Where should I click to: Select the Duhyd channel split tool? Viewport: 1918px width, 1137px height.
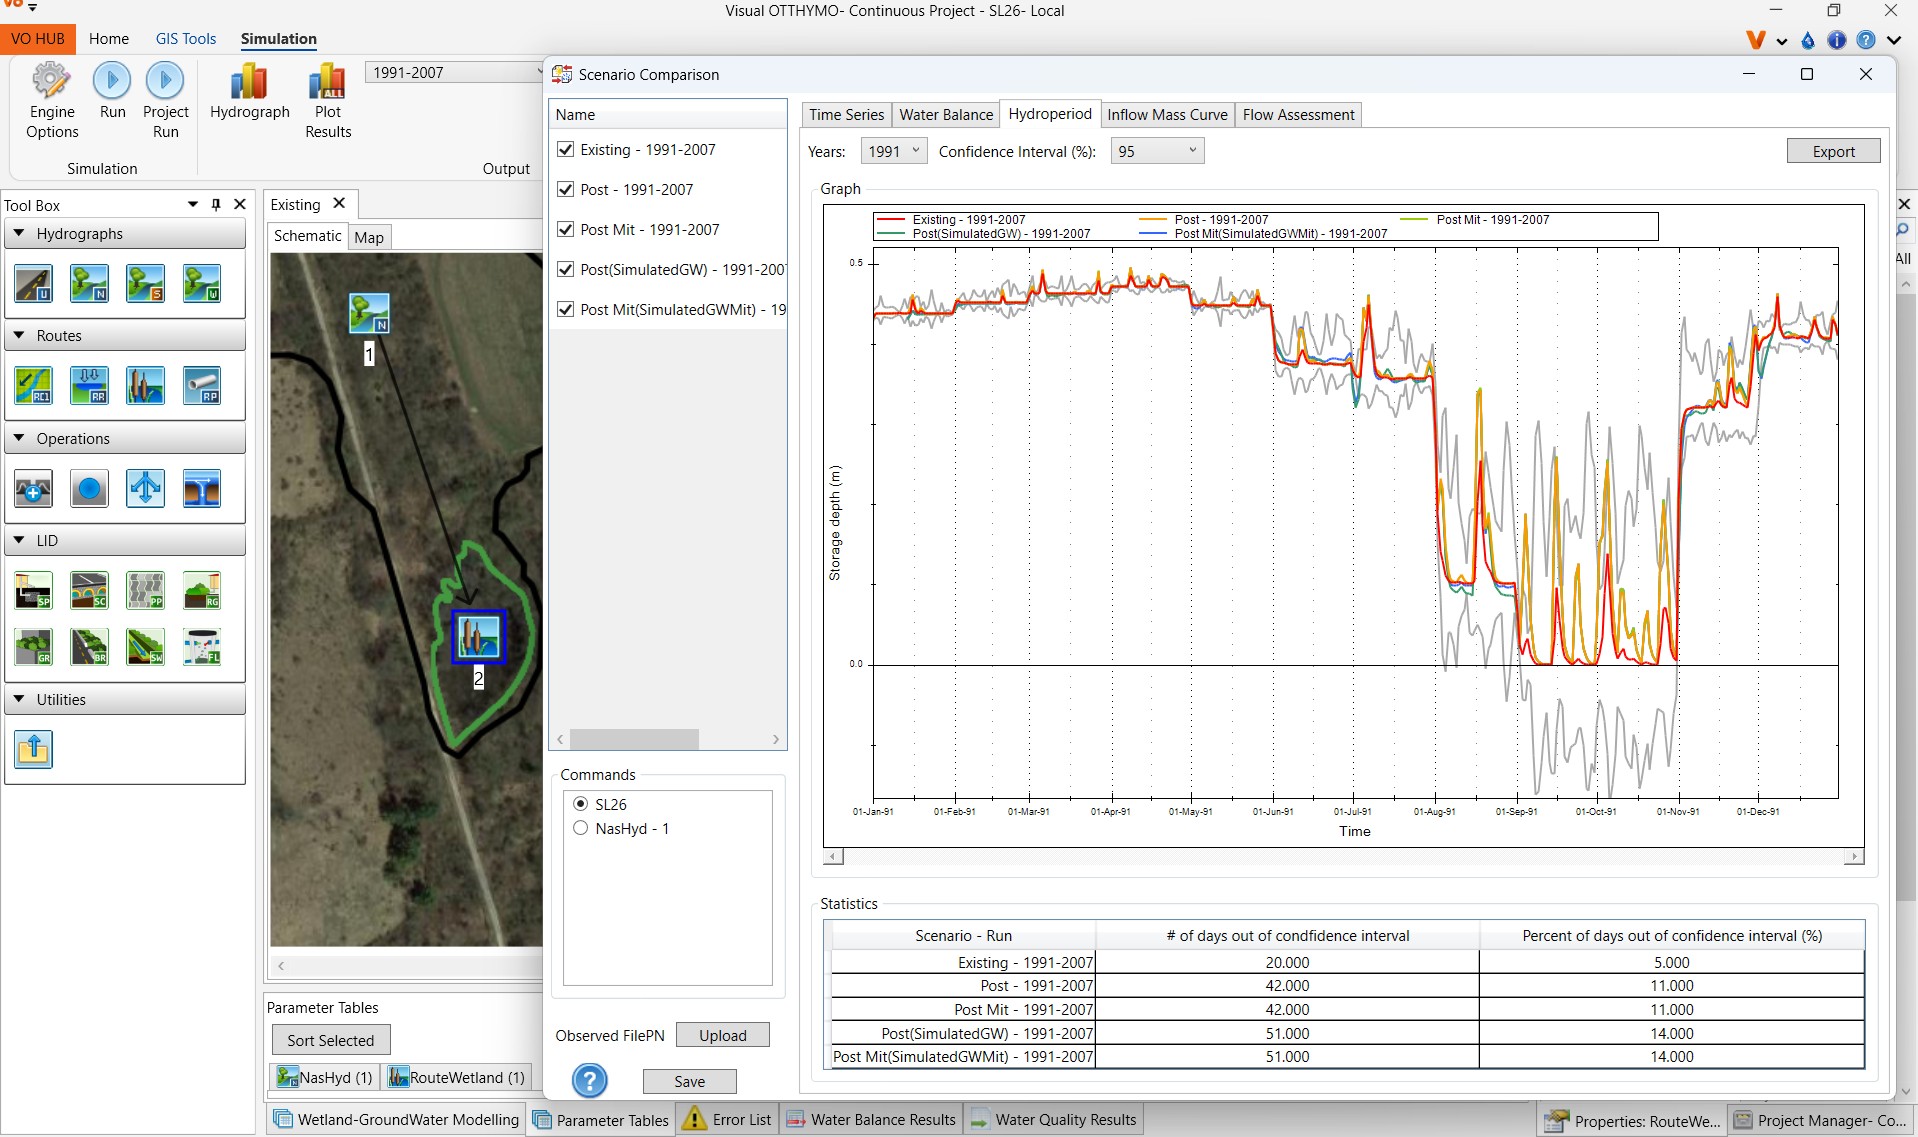point(201,489)
